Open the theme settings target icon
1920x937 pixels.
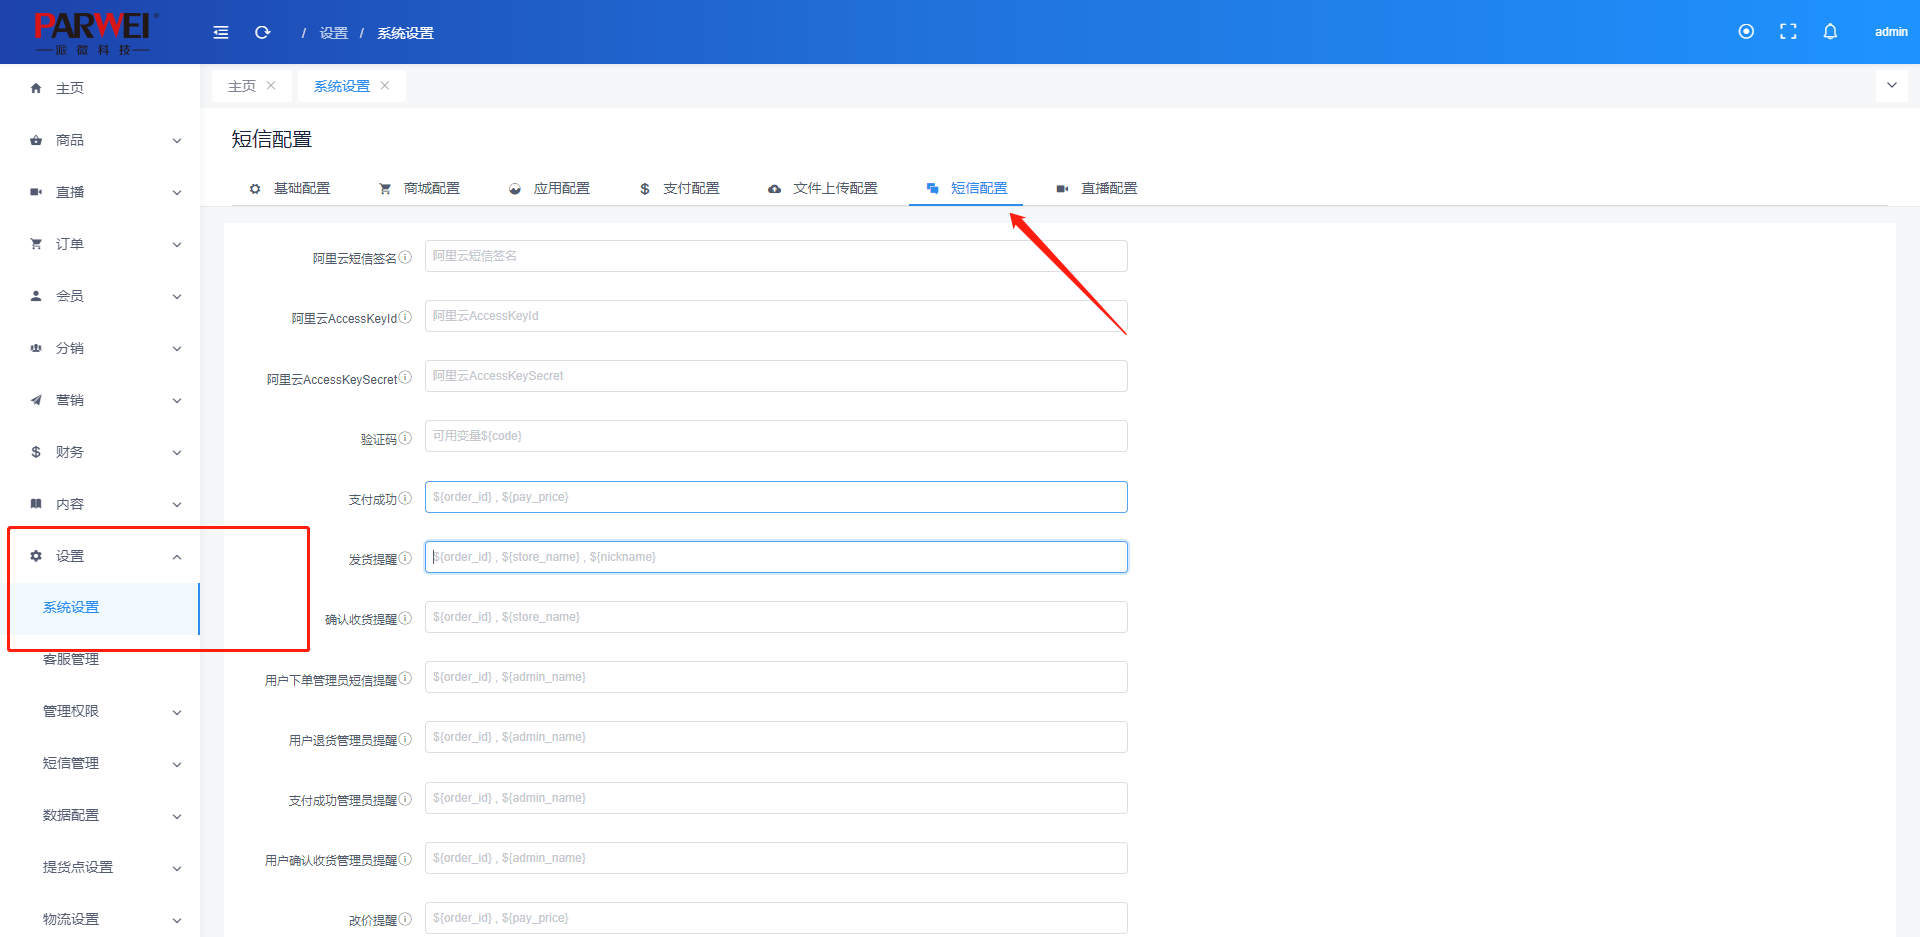[x=1746, y=32]
